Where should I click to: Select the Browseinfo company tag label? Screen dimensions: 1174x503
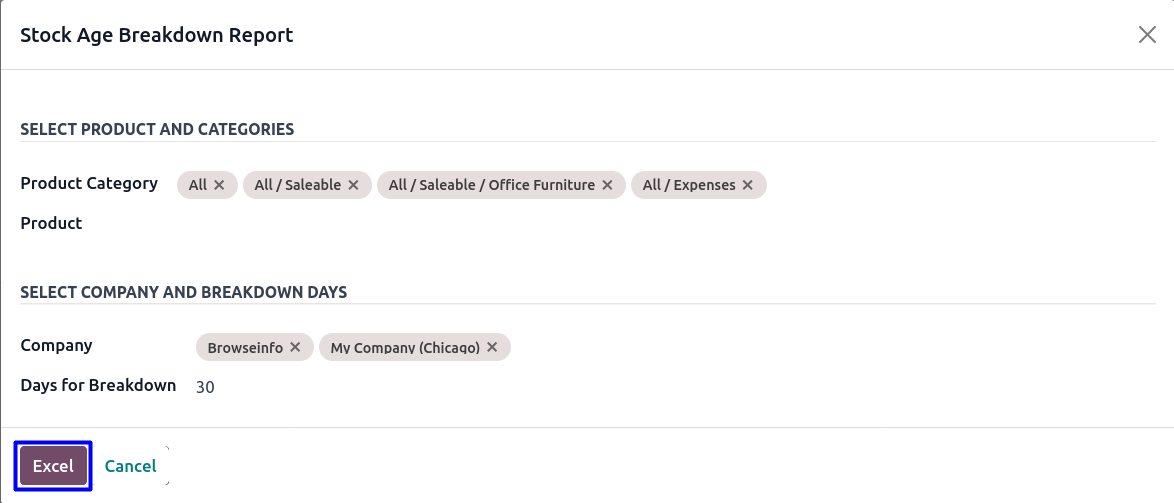click(x=245, y=348)
